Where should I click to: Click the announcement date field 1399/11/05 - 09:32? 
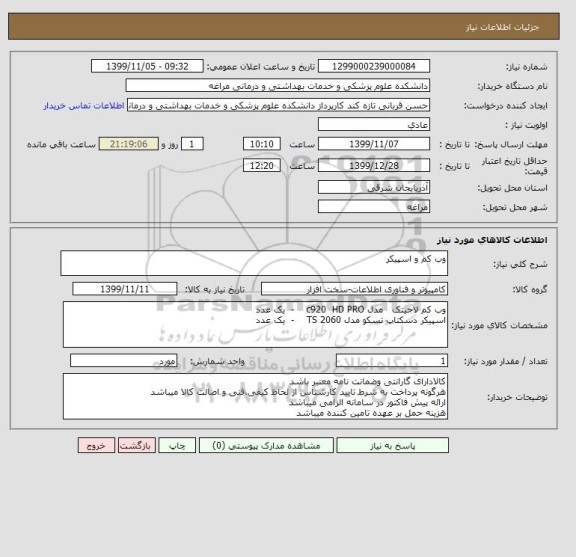point(147,66)
